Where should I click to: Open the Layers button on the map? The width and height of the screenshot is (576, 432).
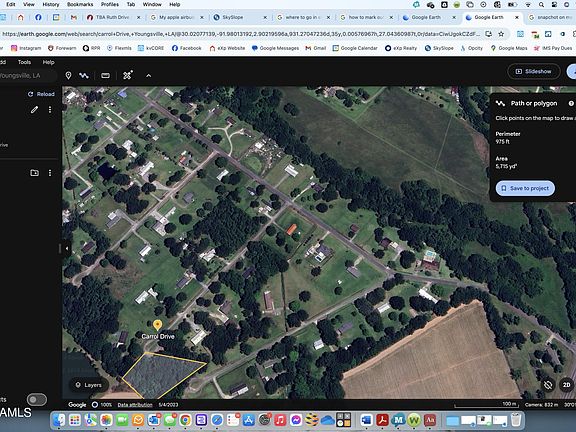click(x=89, y=385)
